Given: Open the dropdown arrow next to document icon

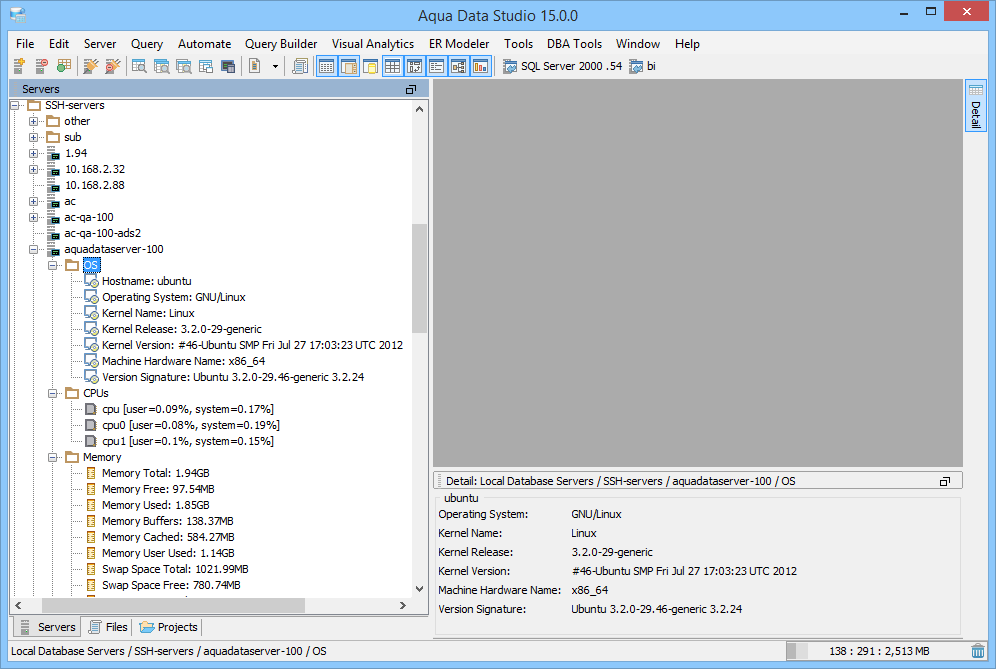Looking at the screenshot, I should pos(275,66).
